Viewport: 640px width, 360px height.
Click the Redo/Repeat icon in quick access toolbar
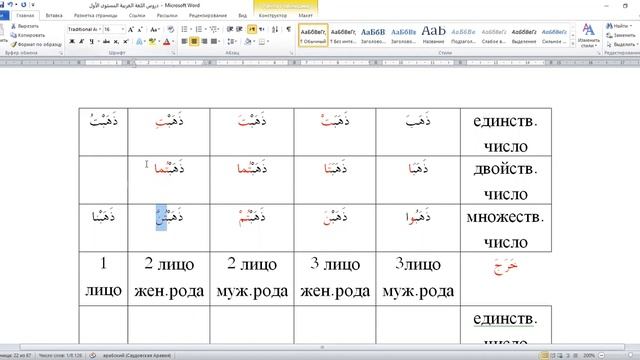23,4
